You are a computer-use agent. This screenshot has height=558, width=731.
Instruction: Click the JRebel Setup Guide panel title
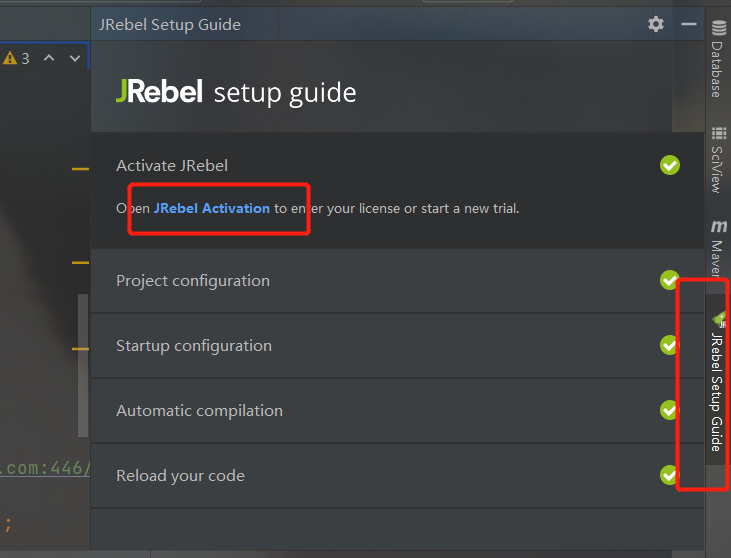click(170, 24)
